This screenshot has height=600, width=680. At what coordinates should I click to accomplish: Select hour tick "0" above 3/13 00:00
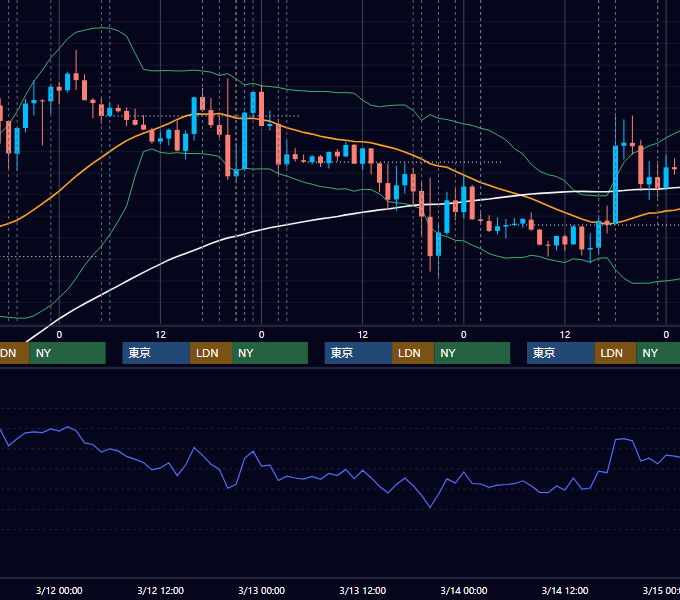point(262,335)
